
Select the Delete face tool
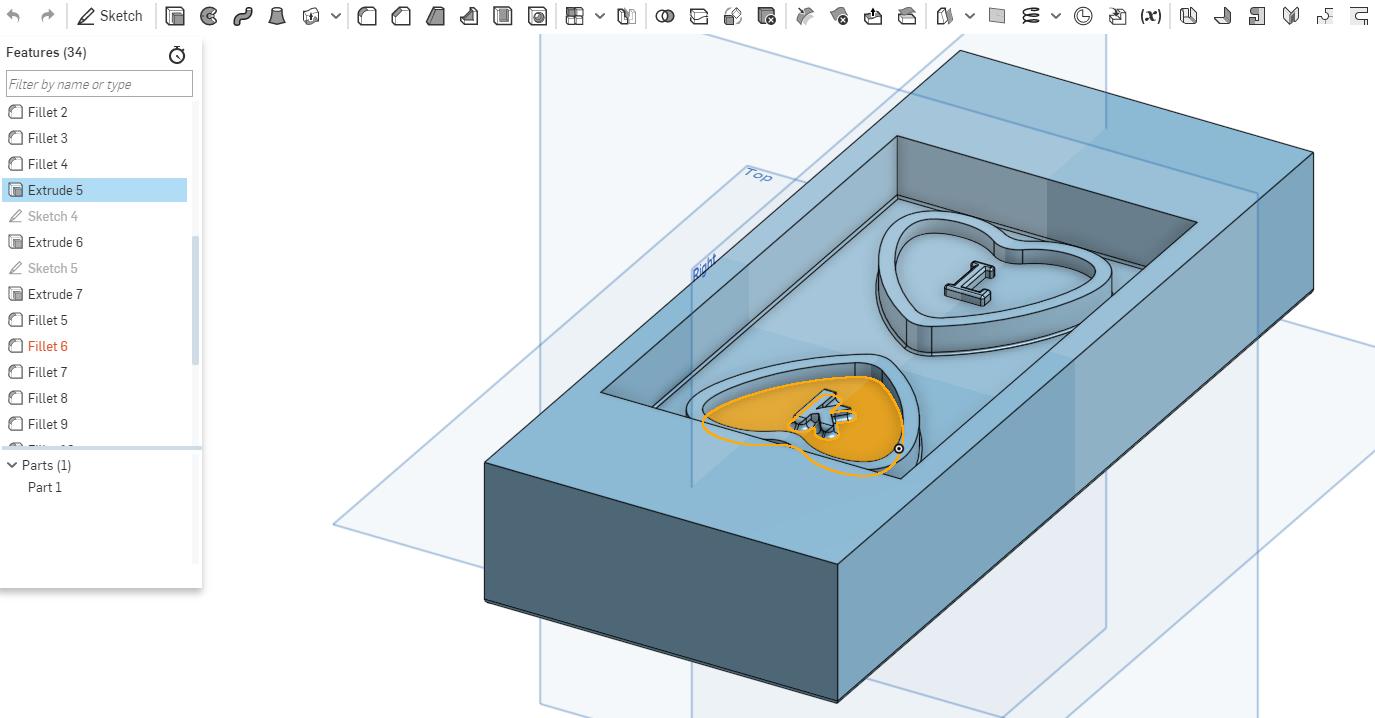[839, 16]
